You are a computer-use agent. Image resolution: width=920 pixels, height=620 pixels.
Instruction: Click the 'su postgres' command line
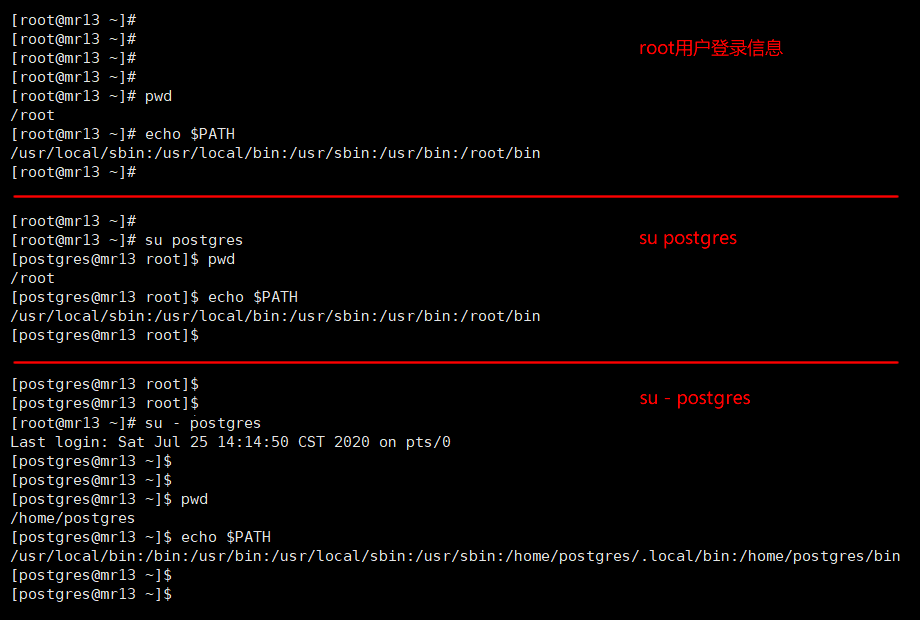[x=127, y=240]
